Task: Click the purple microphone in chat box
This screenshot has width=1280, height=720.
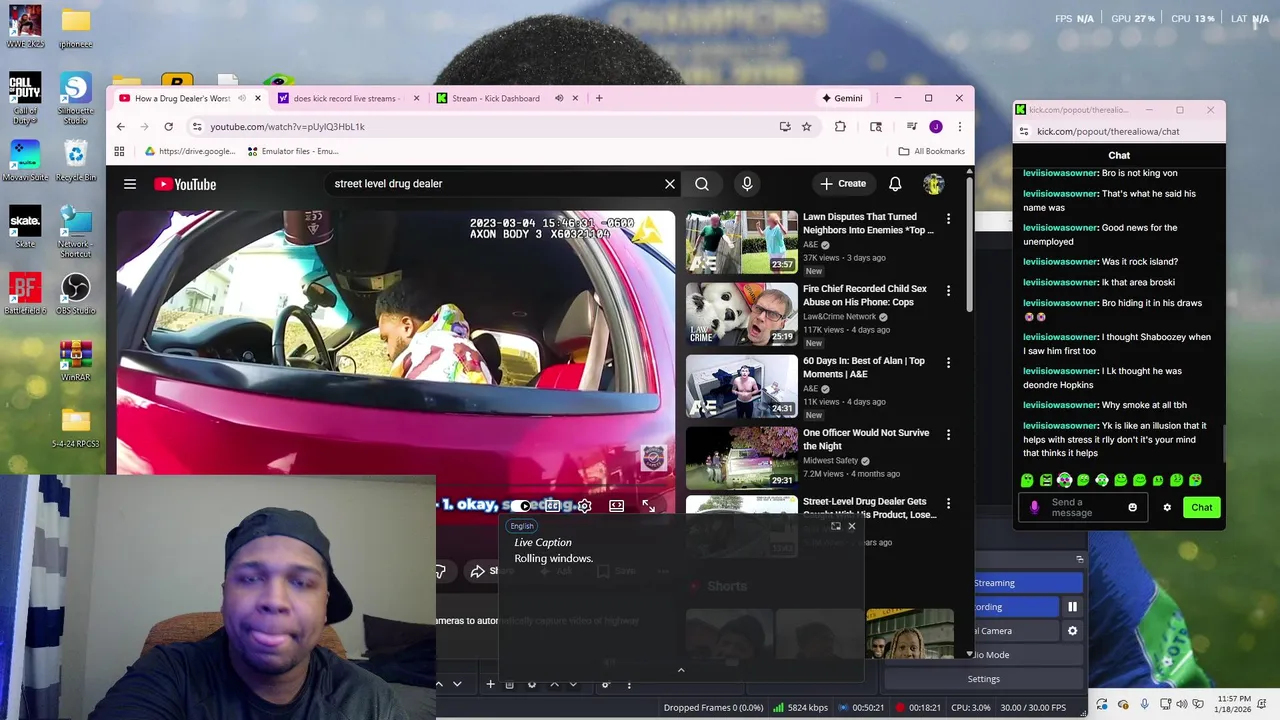Action: pos(1034,507)
